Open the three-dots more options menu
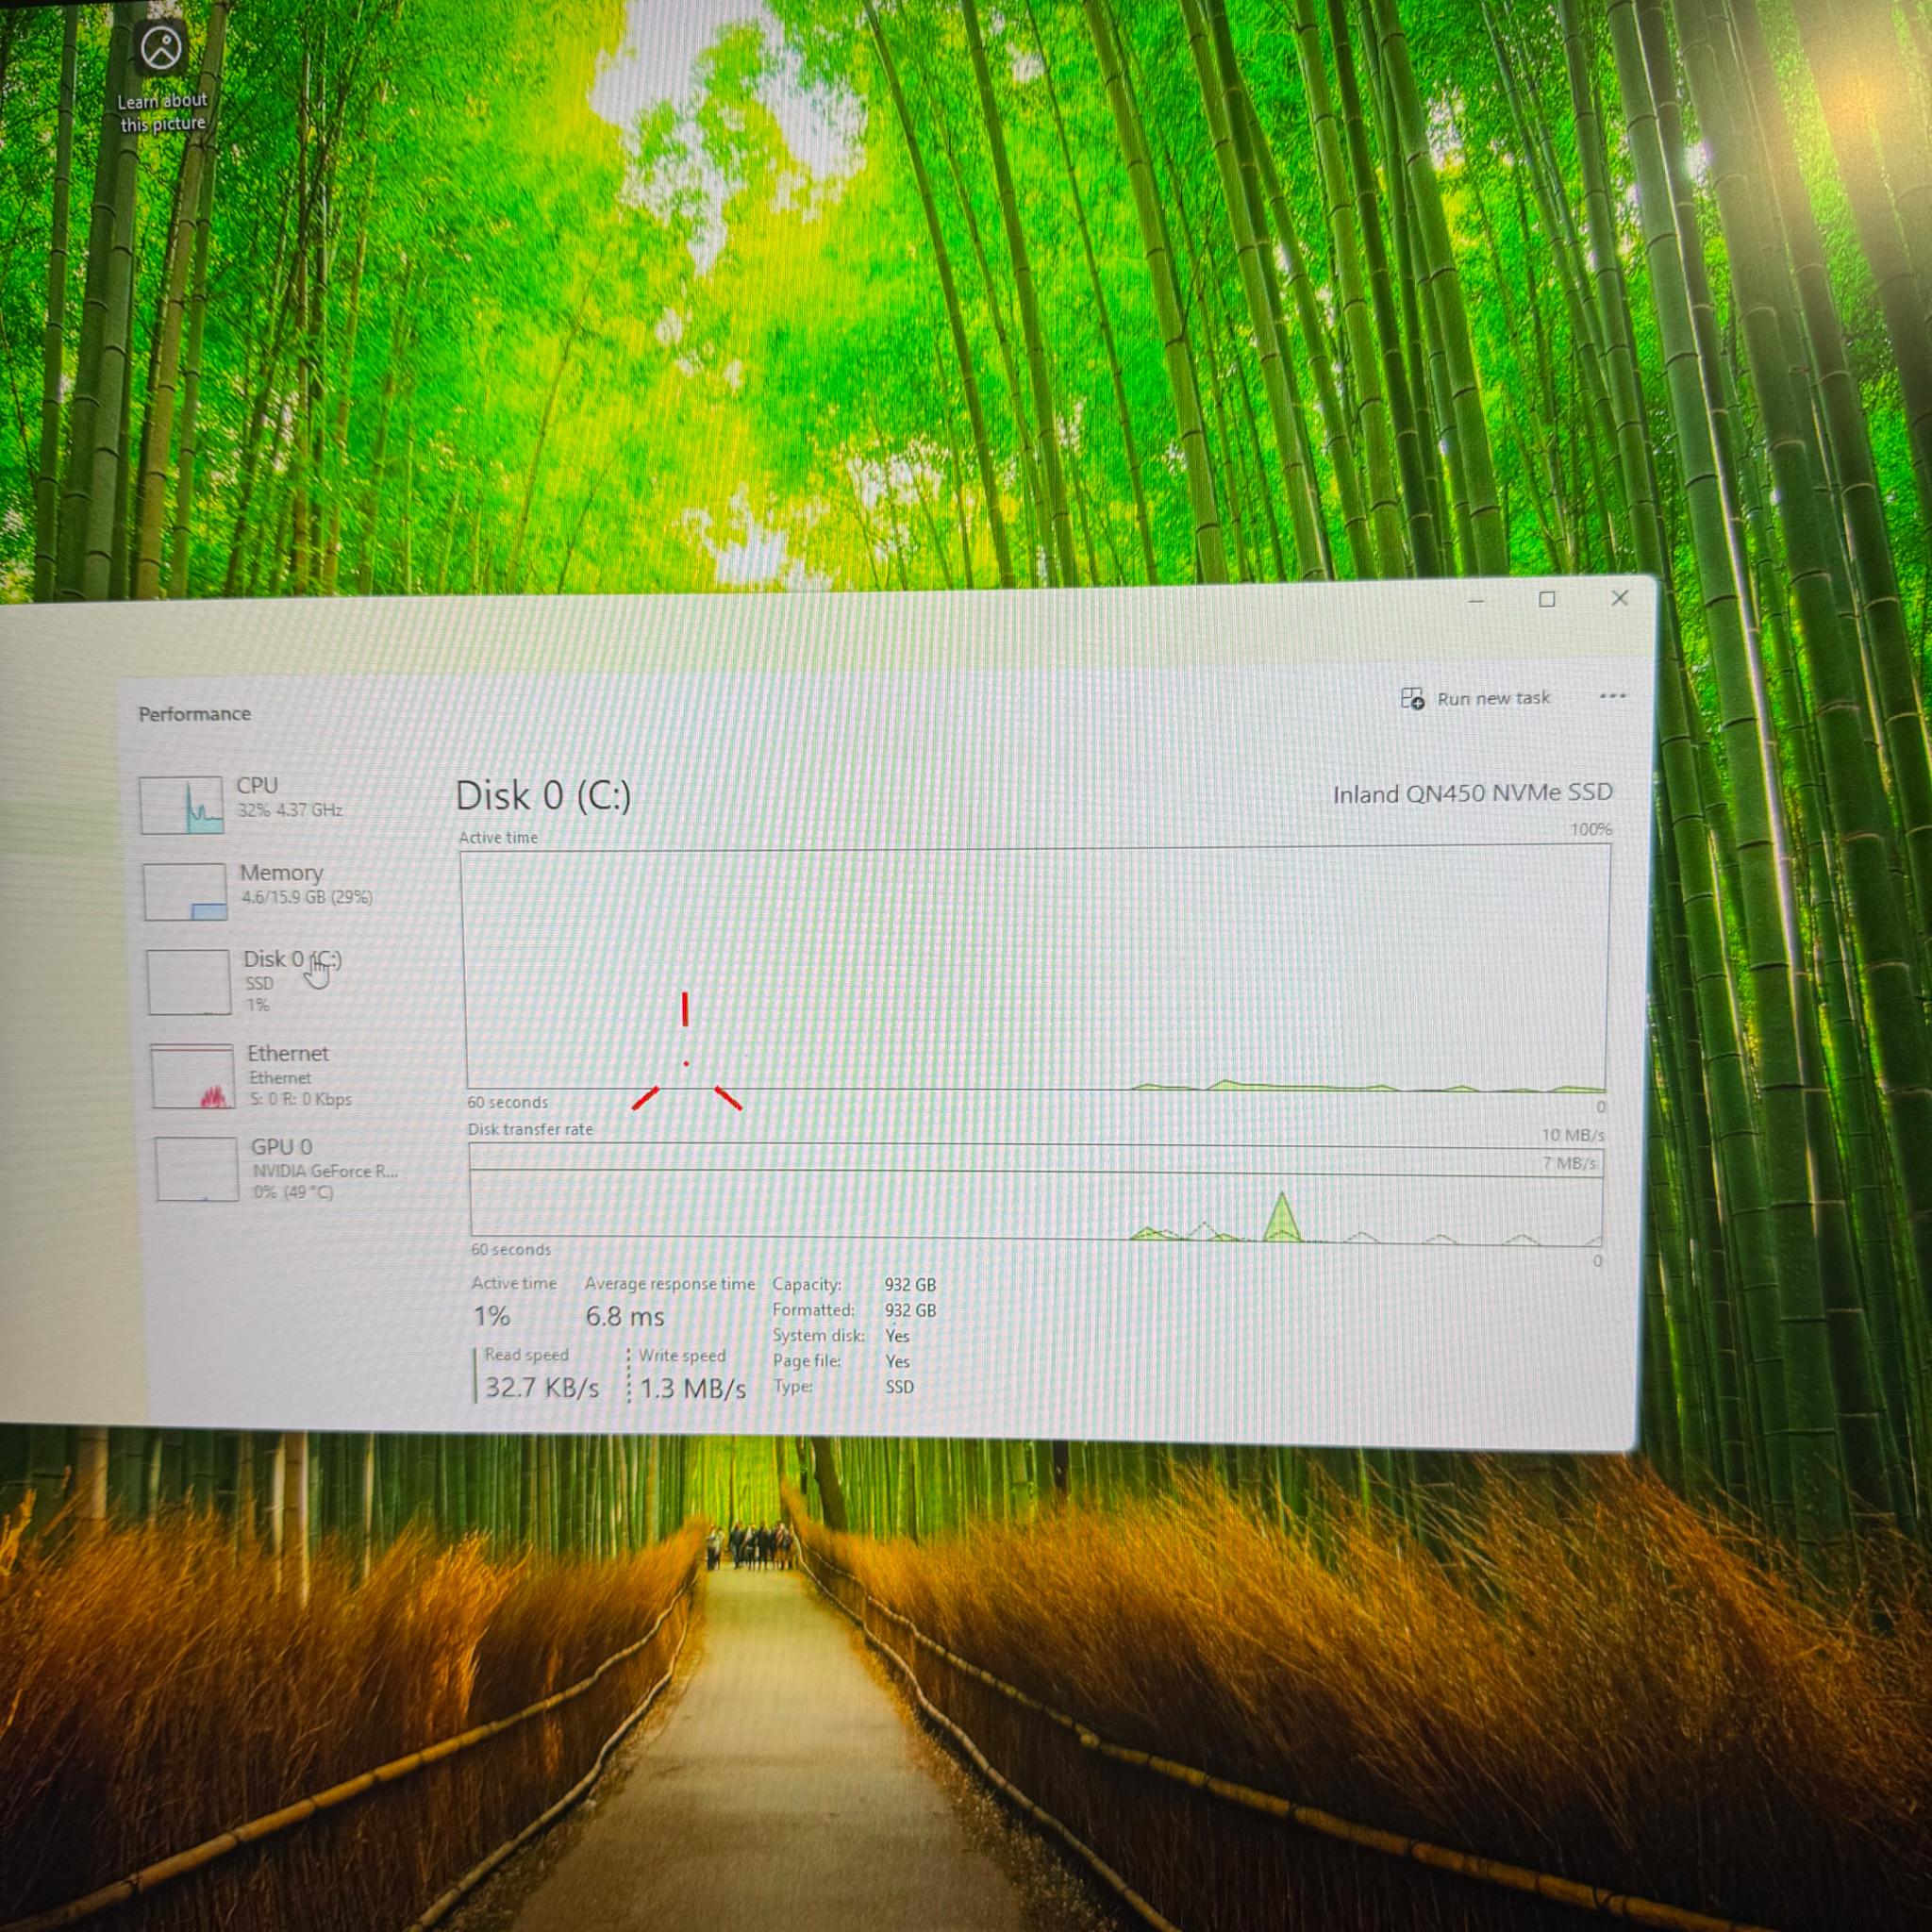1932x1932 pixels. point(1612,696)
